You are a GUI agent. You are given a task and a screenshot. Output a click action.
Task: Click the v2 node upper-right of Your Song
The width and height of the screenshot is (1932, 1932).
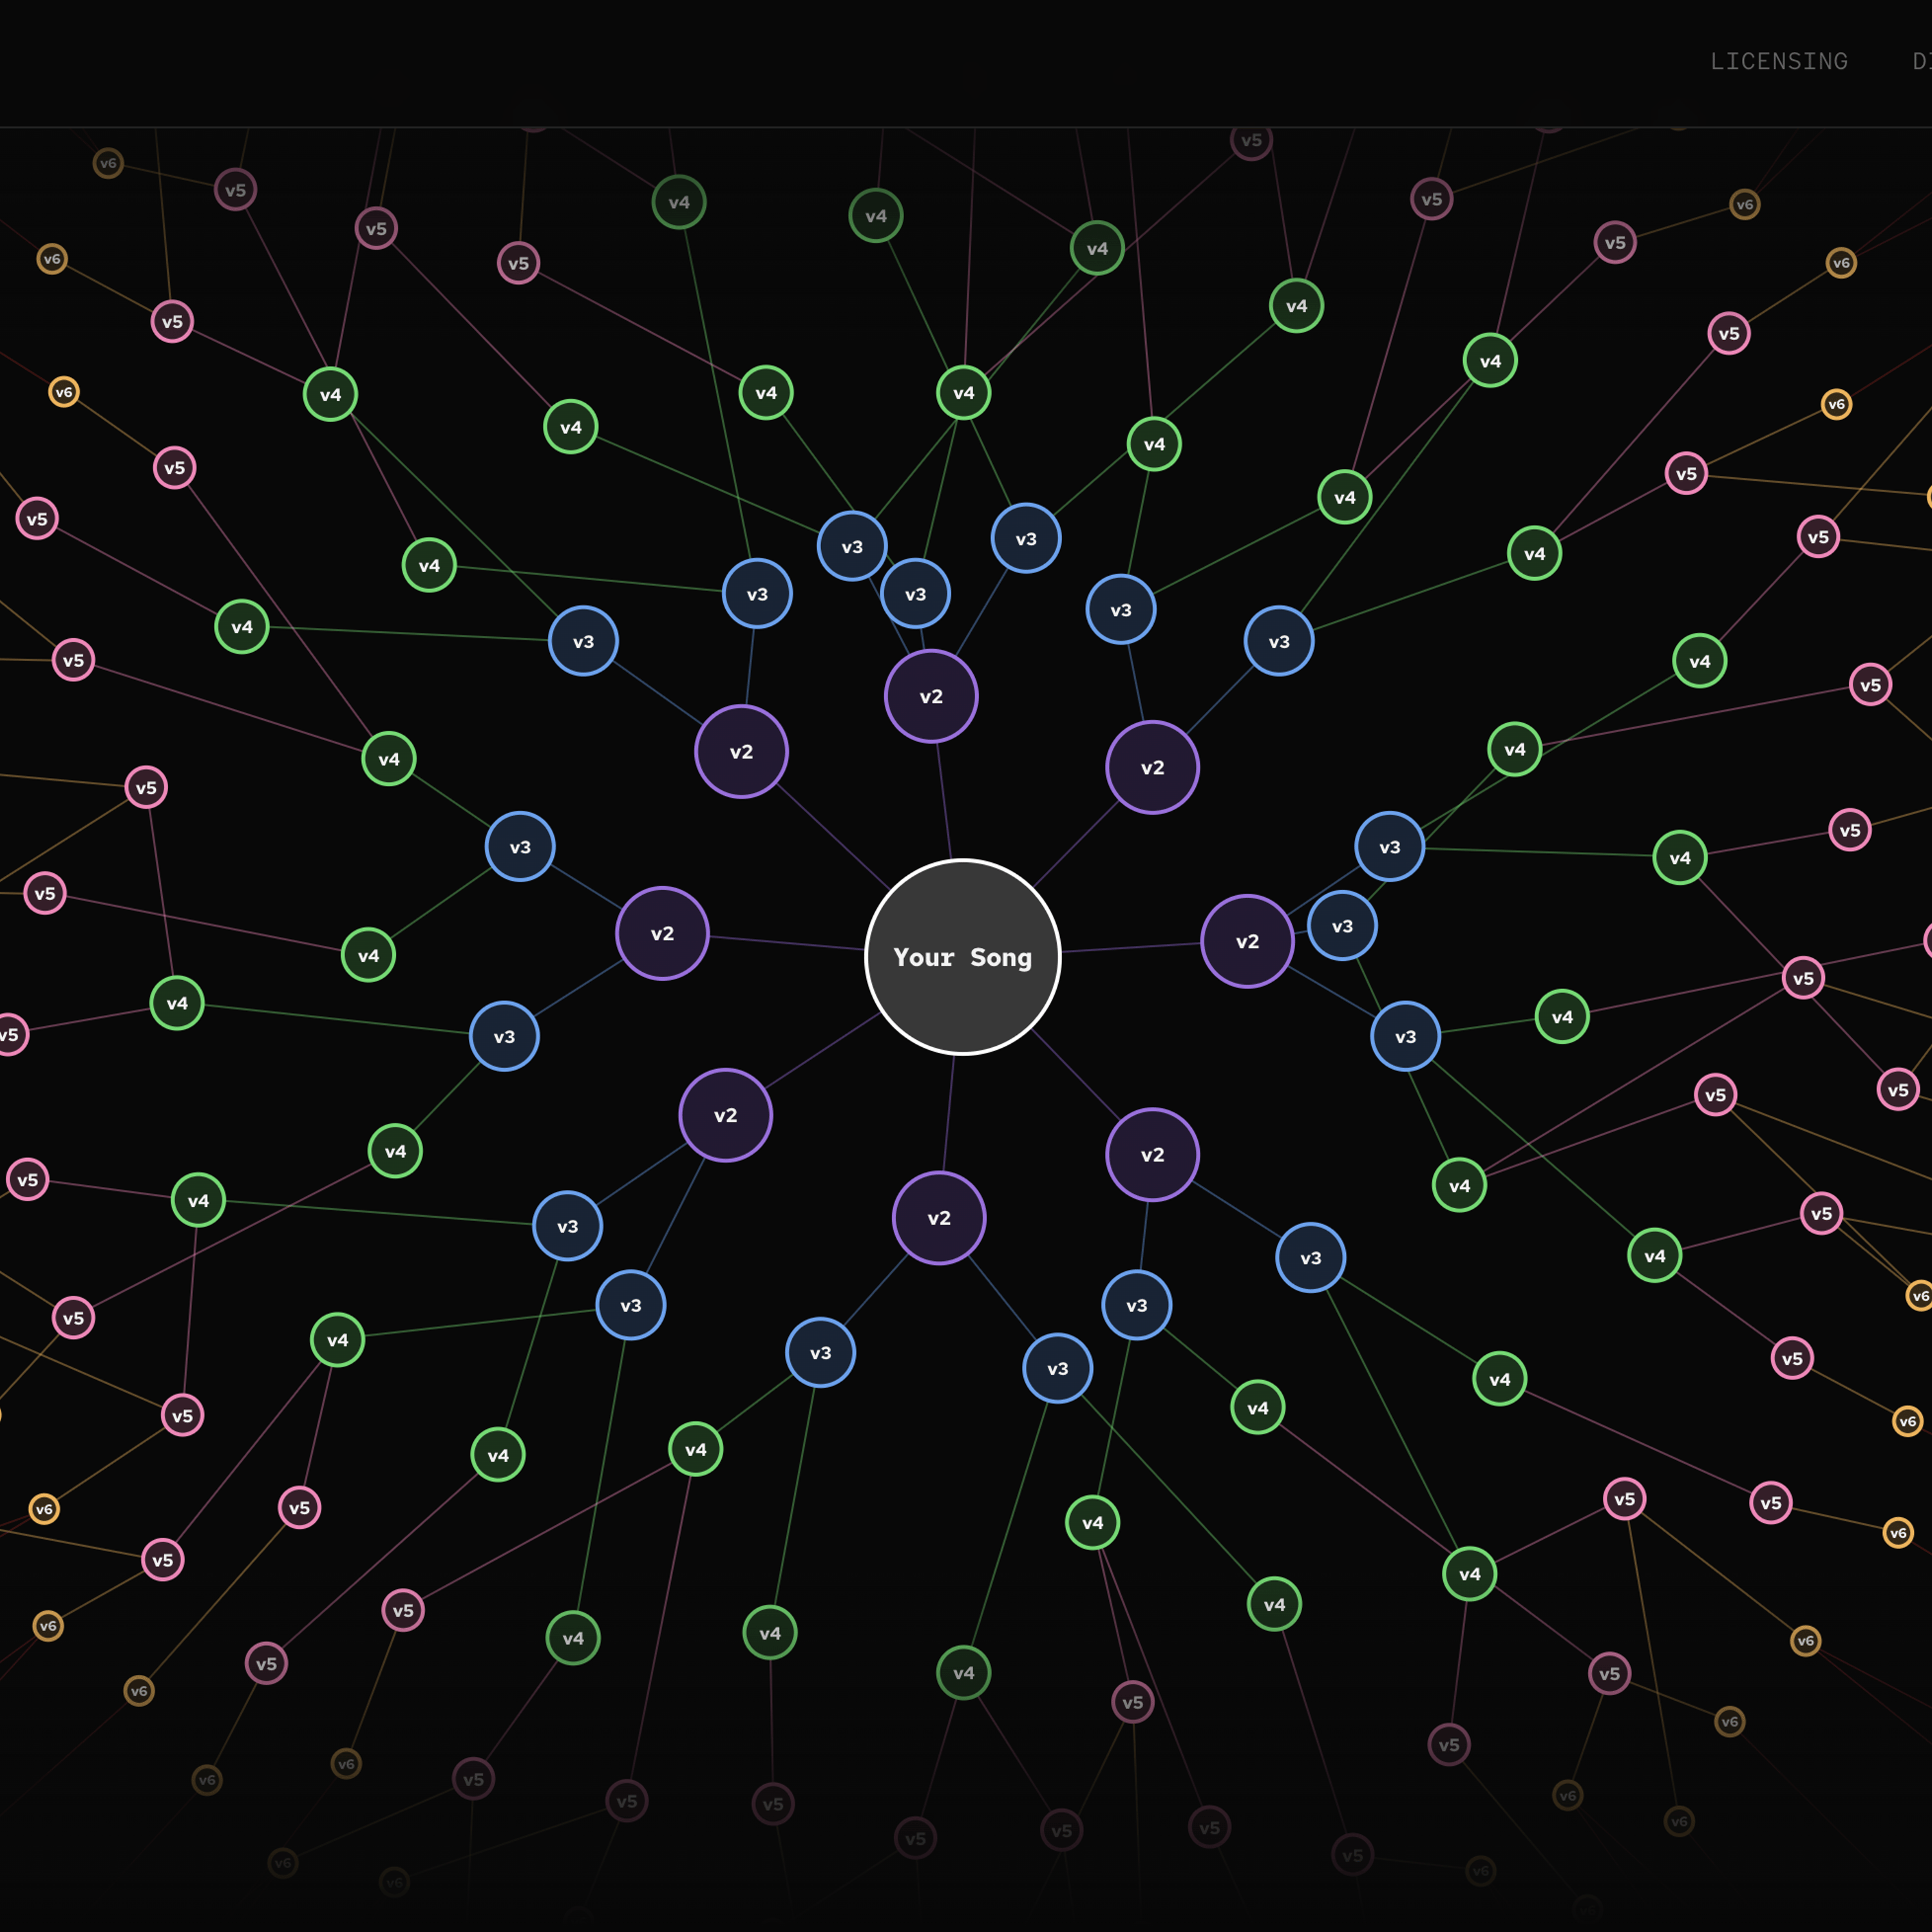(x=1152, y=767)
